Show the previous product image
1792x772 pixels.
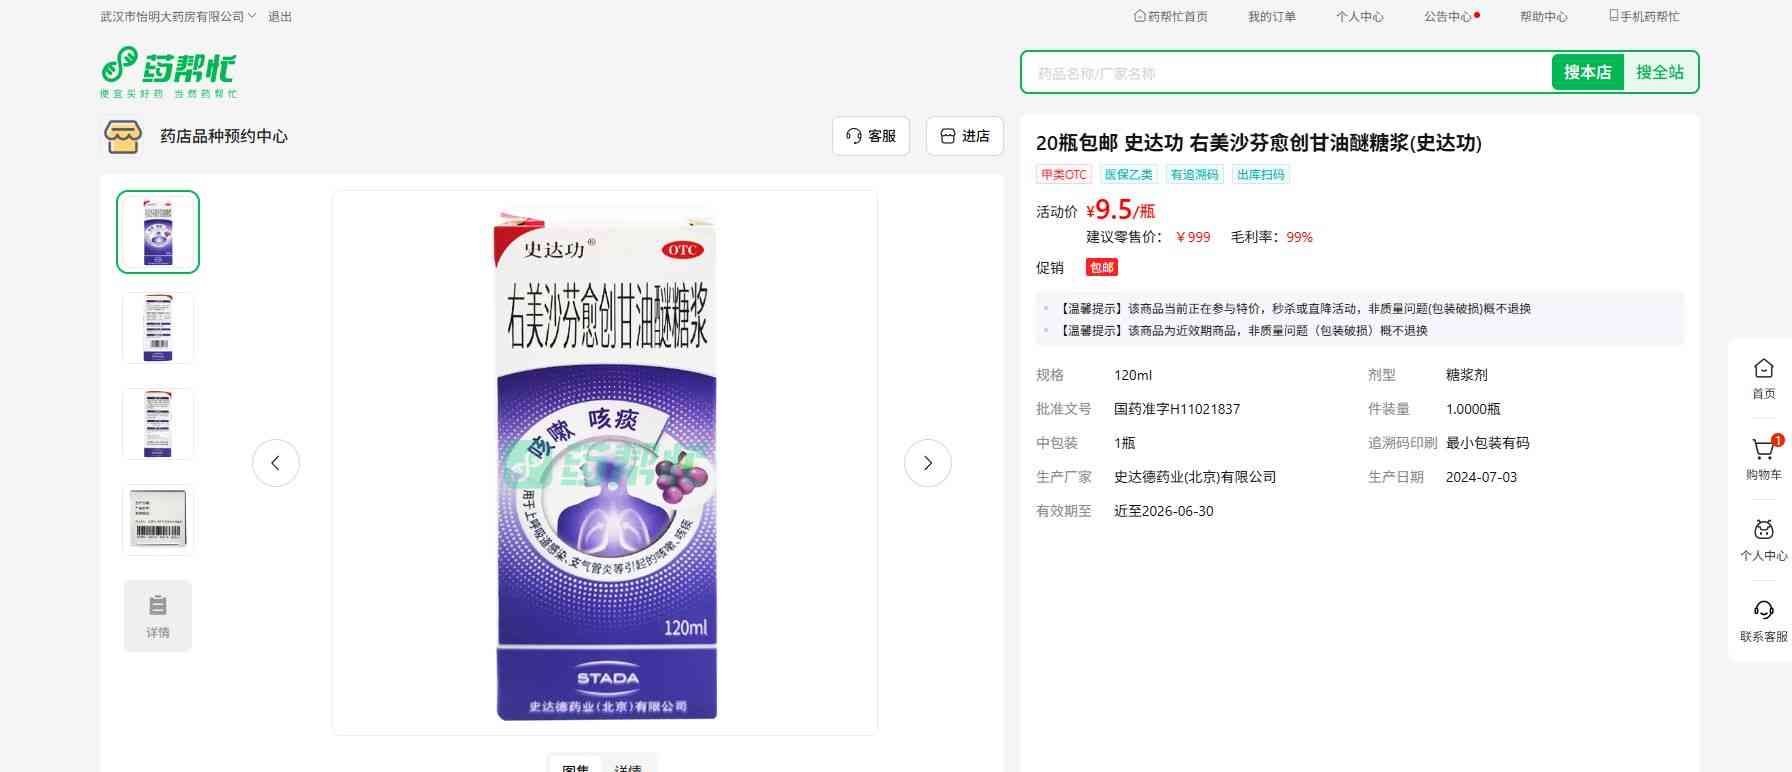pyautogui.click(x=276, y=463)
